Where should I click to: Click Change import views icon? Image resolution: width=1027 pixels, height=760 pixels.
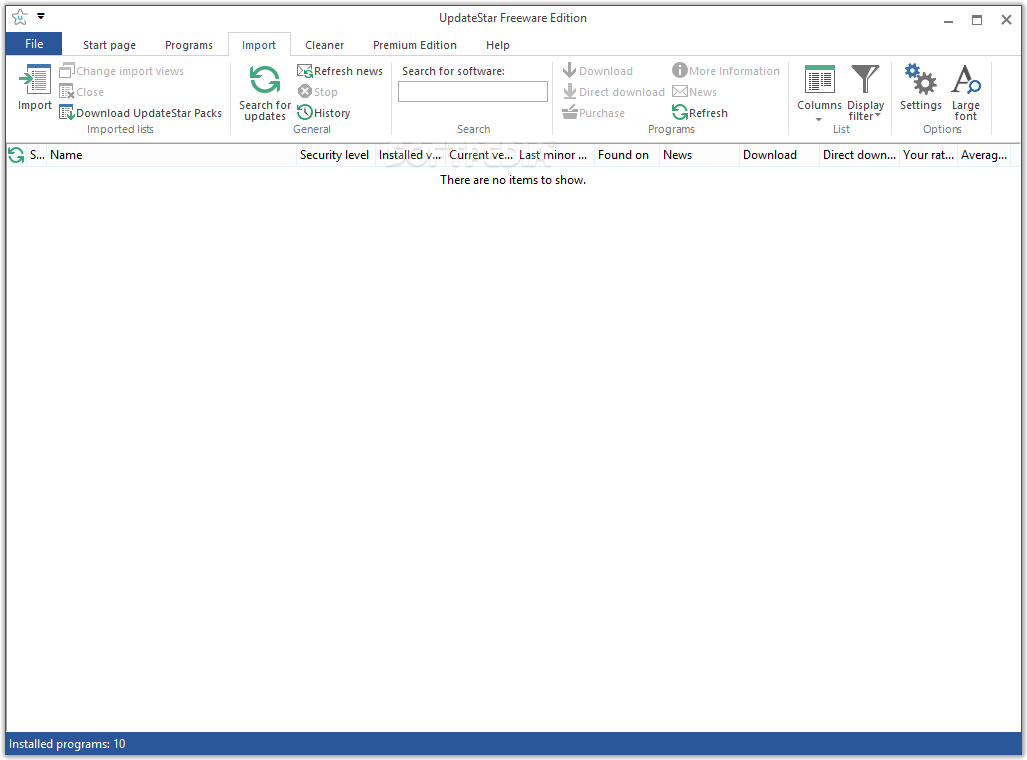coord(67,71)
